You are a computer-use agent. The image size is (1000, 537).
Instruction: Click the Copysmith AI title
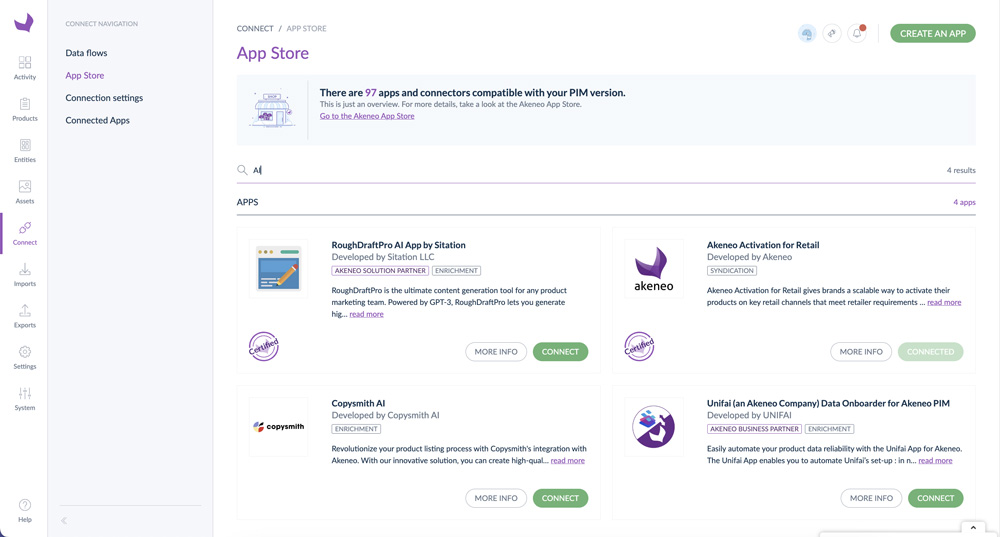pyautogui.click(x=358, y=403)
